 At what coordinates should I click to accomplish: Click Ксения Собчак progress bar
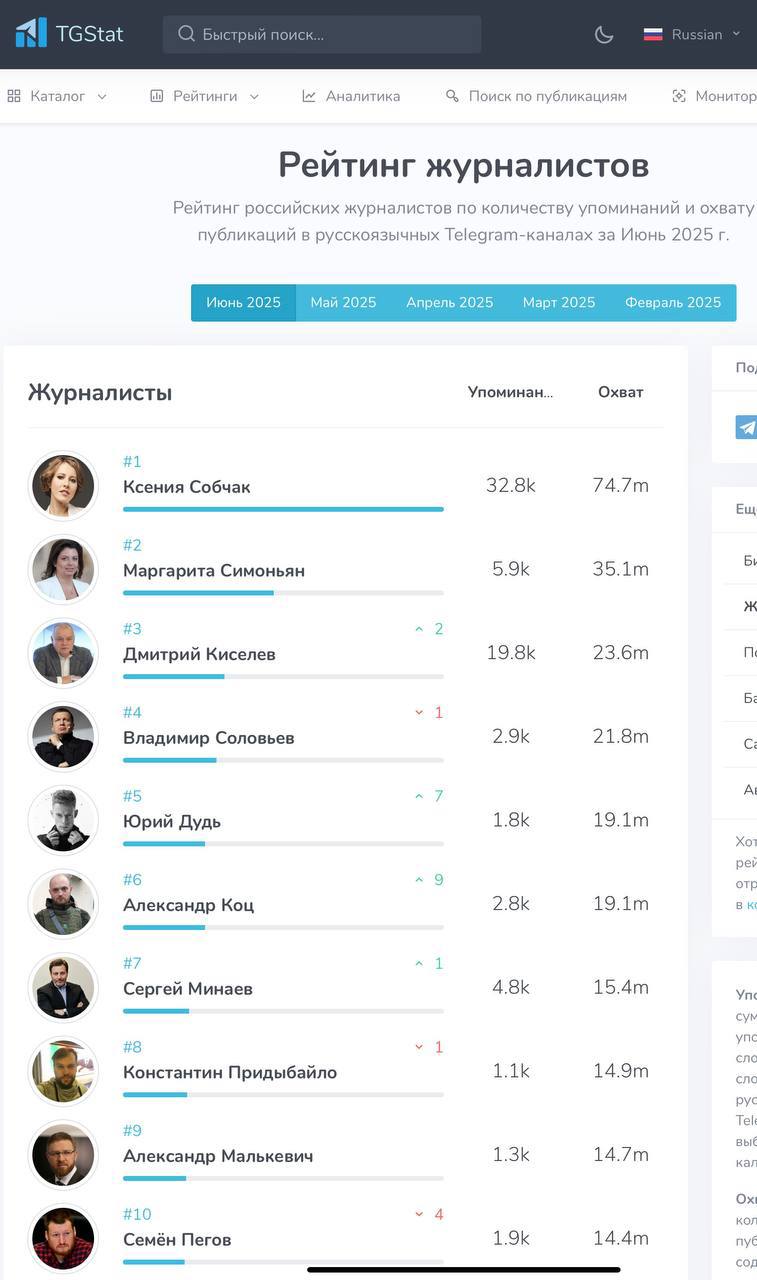click(283, 509)
